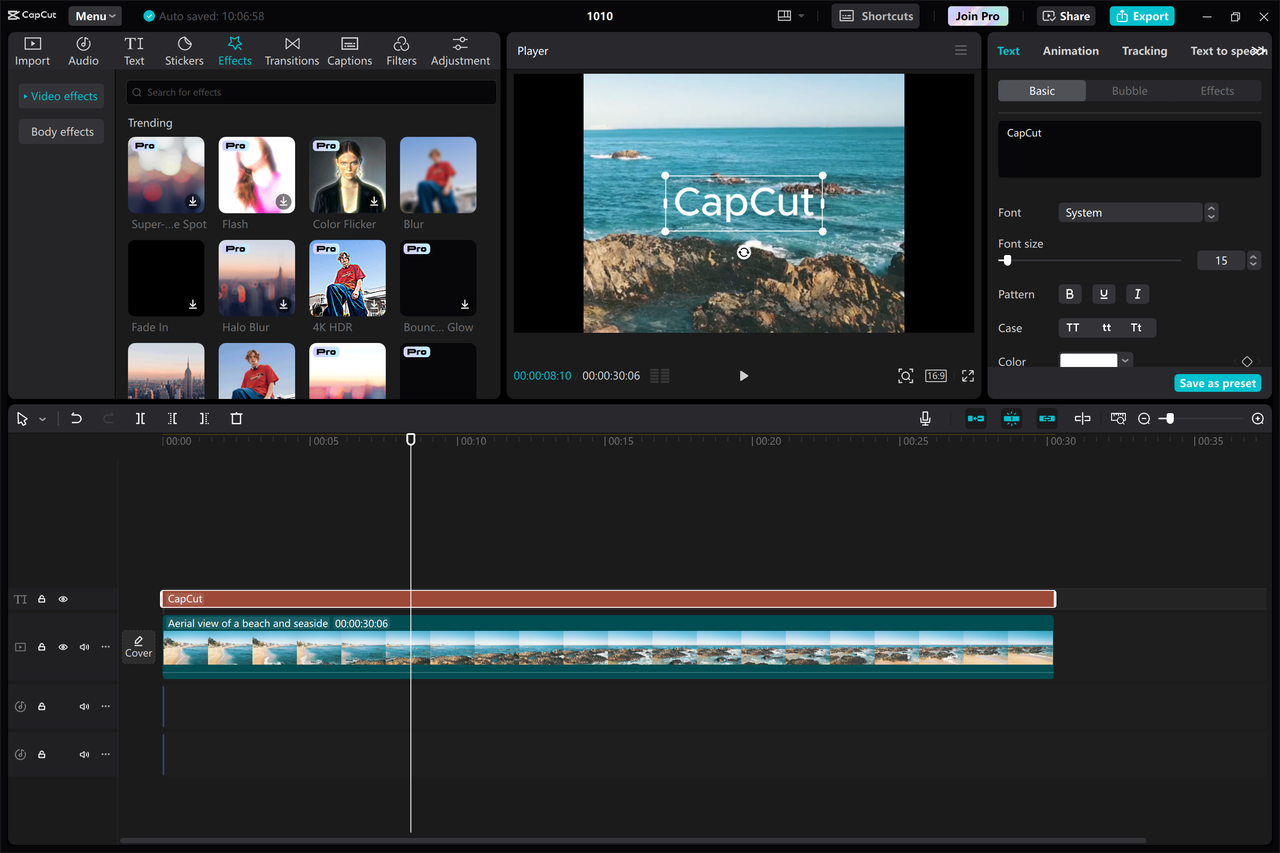
Task: Delete selection using the trash icon
Action: 236,418
